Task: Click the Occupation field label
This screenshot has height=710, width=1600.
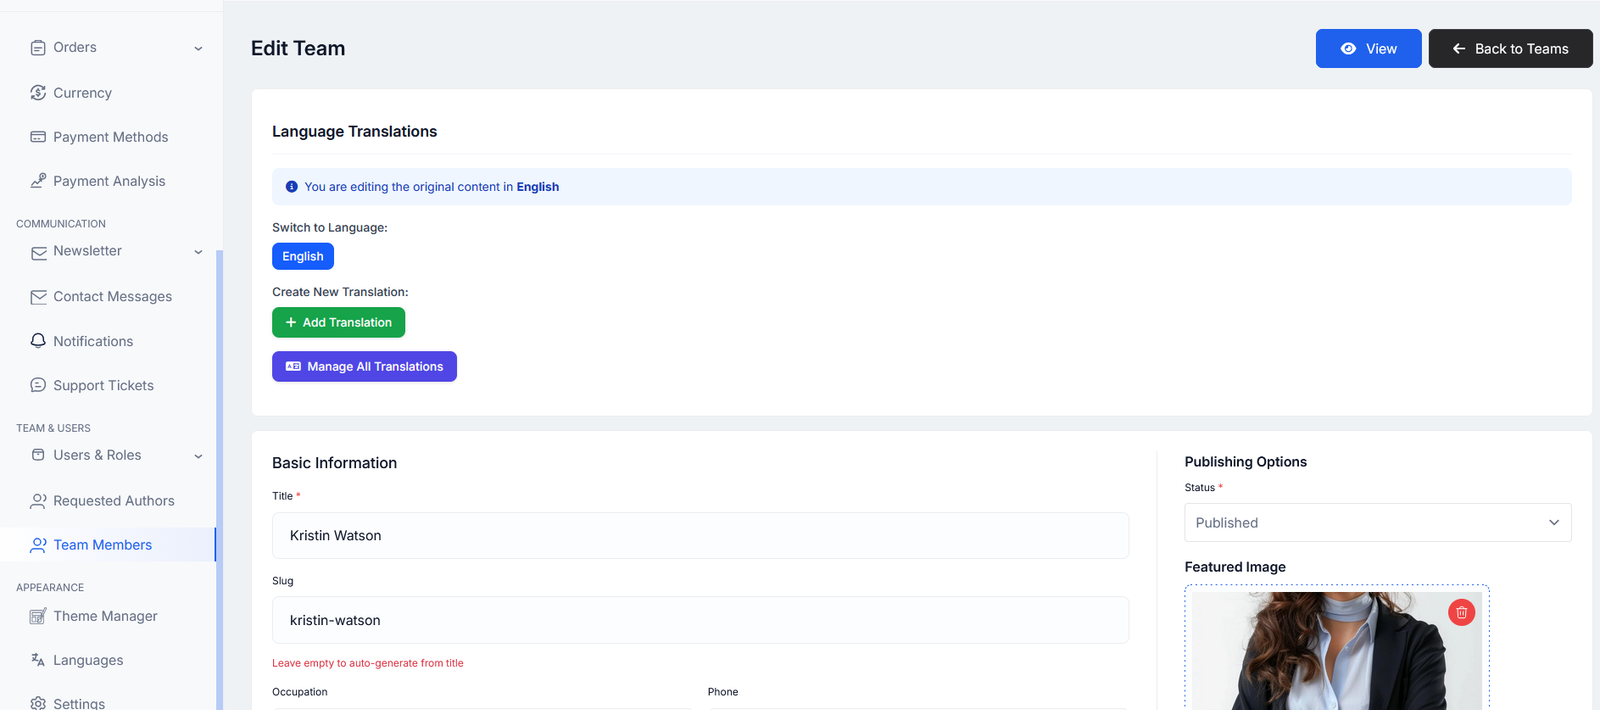Action: [x=300, y=692]
